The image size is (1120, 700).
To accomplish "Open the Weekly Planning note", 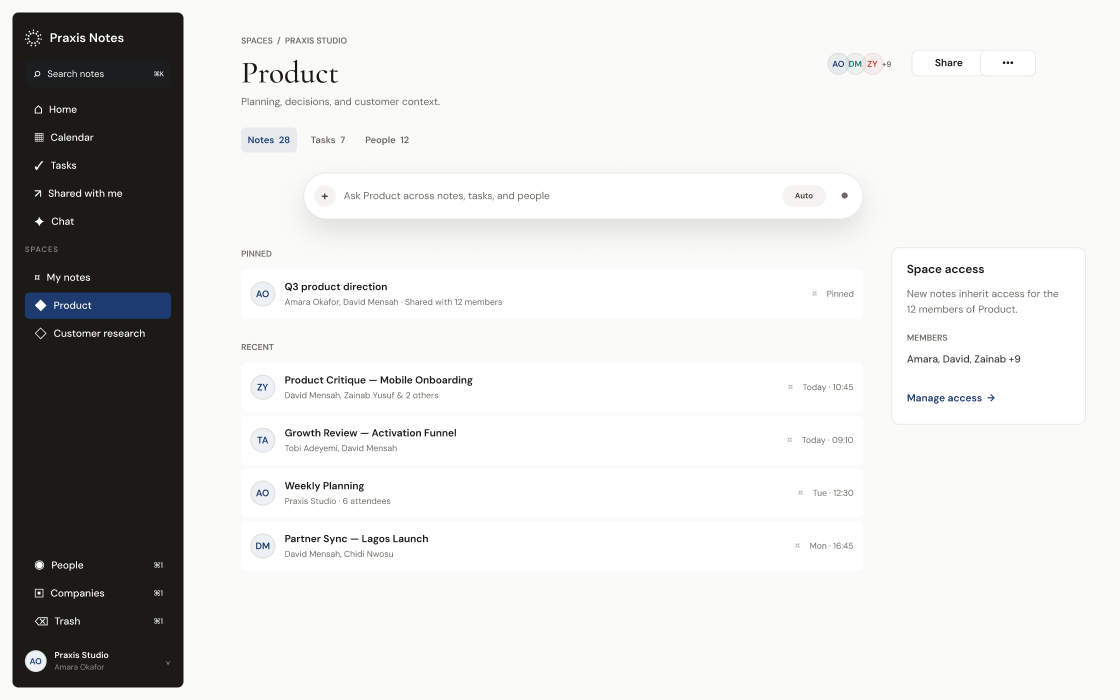I will (551, 493).
